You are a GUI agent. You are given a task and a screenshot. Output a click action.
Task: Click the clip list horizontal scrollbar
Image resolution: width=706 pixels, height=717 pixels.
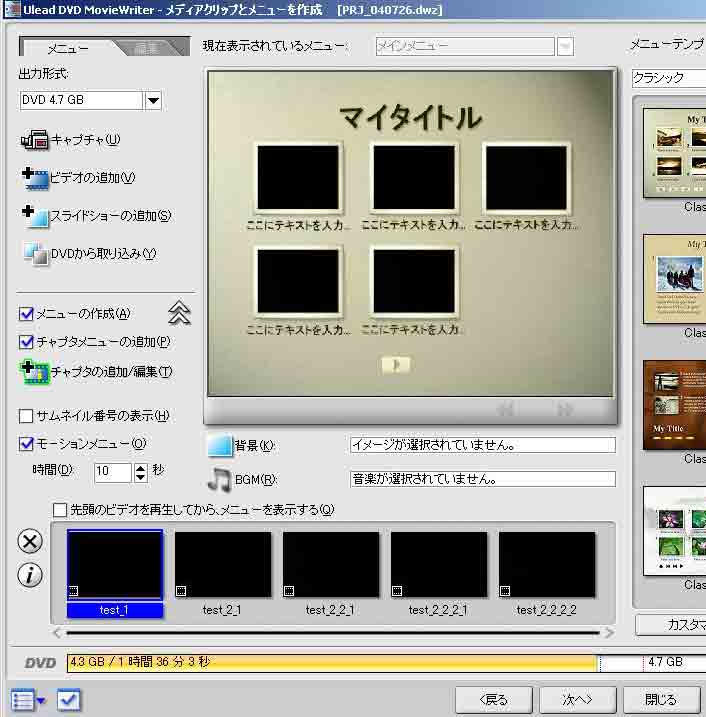point(334,632)
